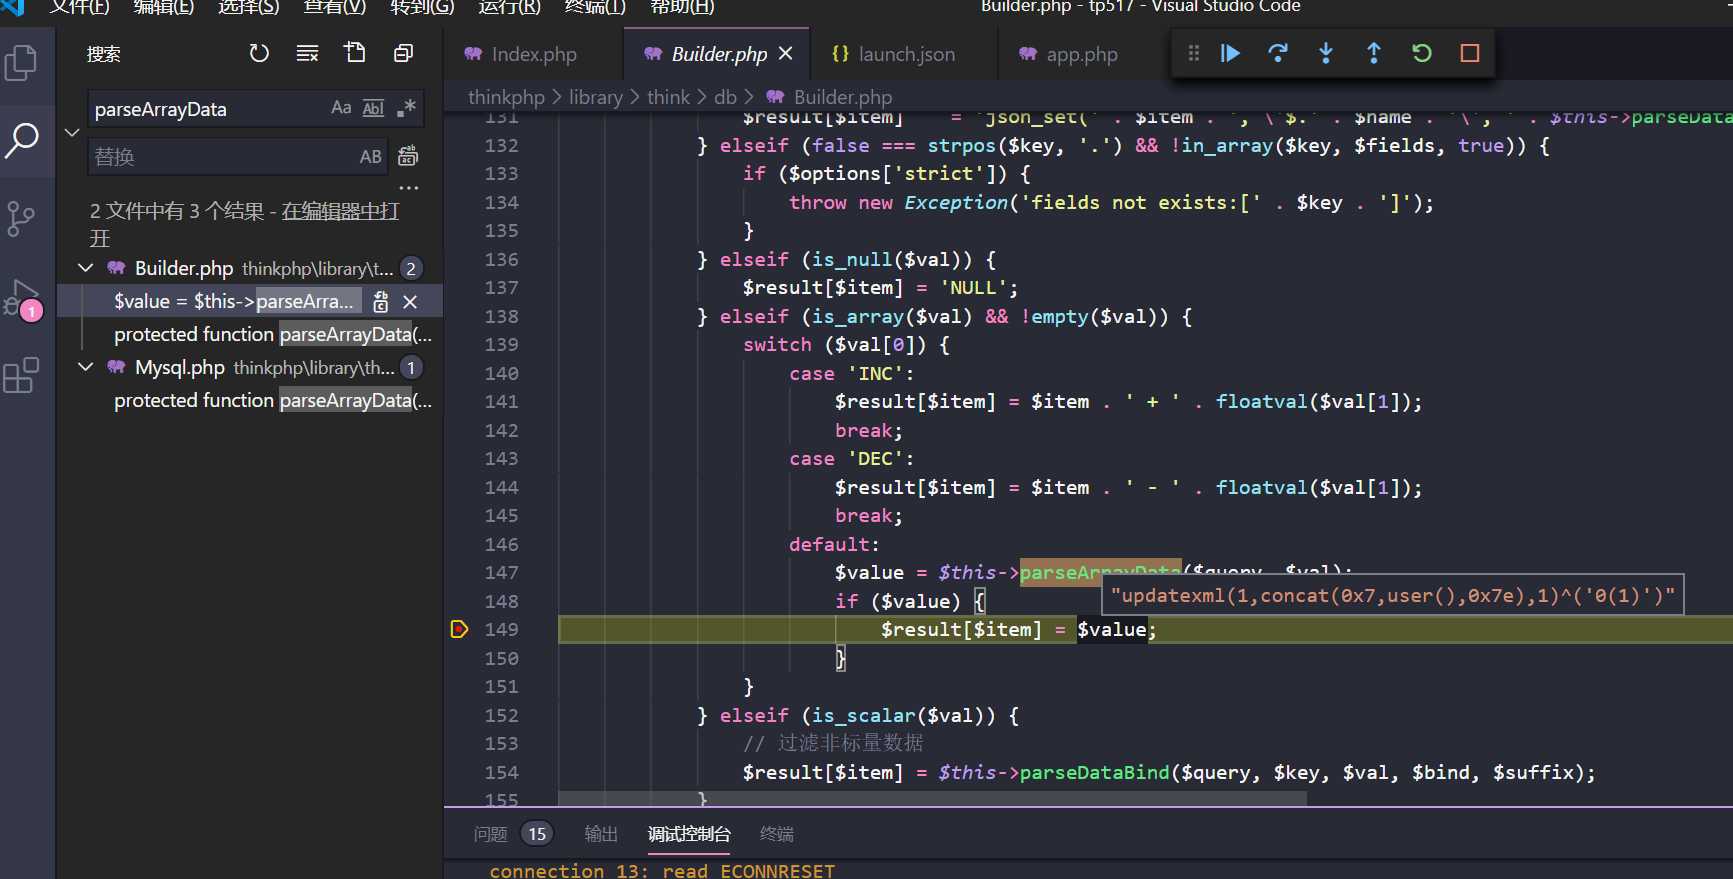
Task: Open results in editor link
Action: [340, 211]
